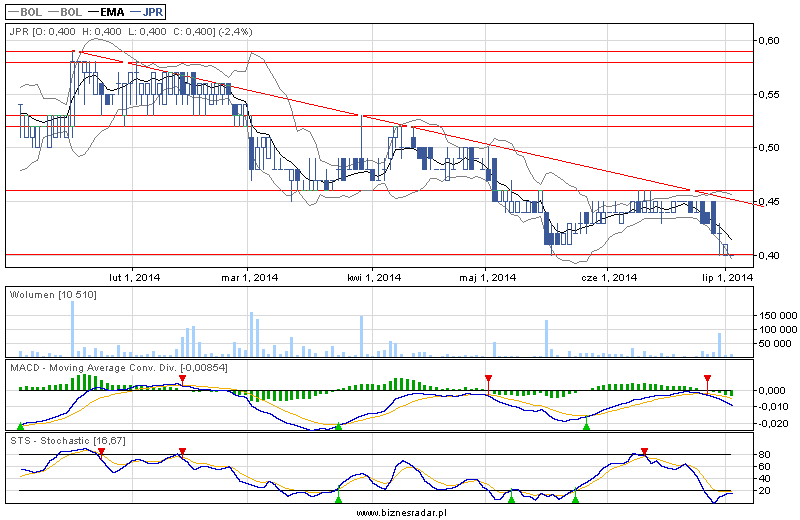Click the maj 1, 2014 date label

[488, 278]
